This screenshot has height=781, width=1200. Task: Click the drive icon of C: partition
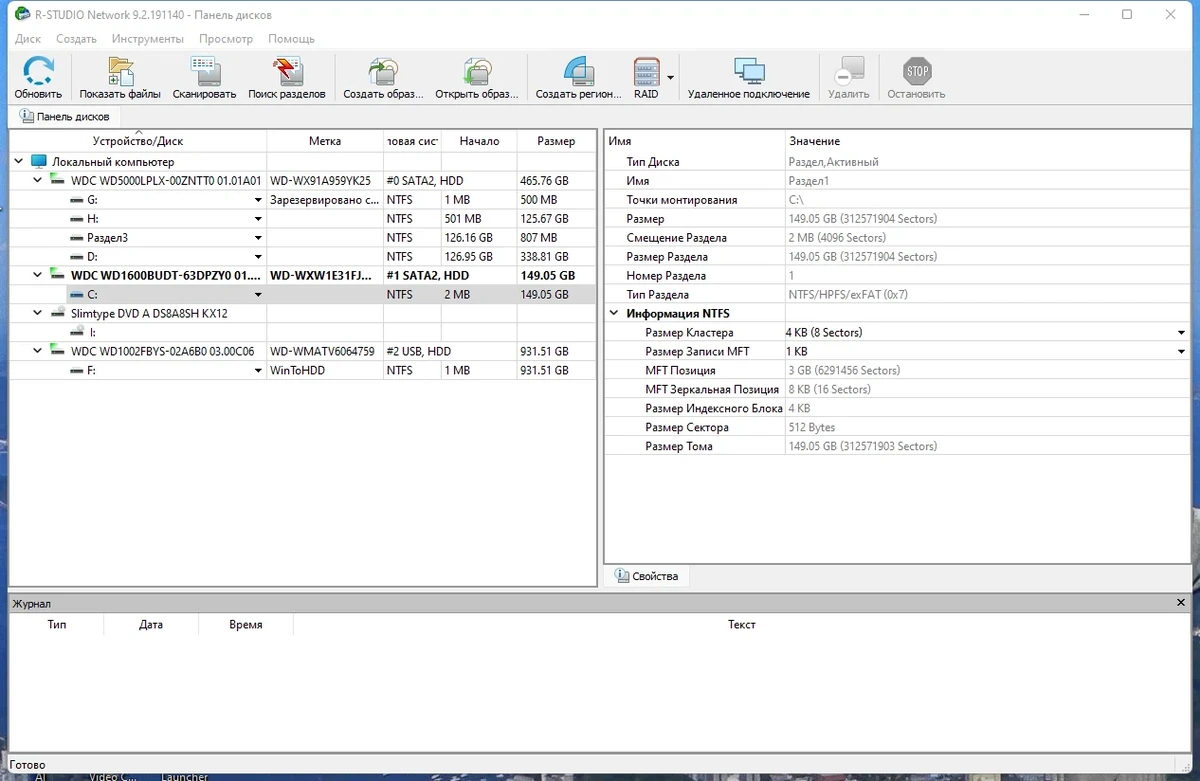(x=77, y=295)
